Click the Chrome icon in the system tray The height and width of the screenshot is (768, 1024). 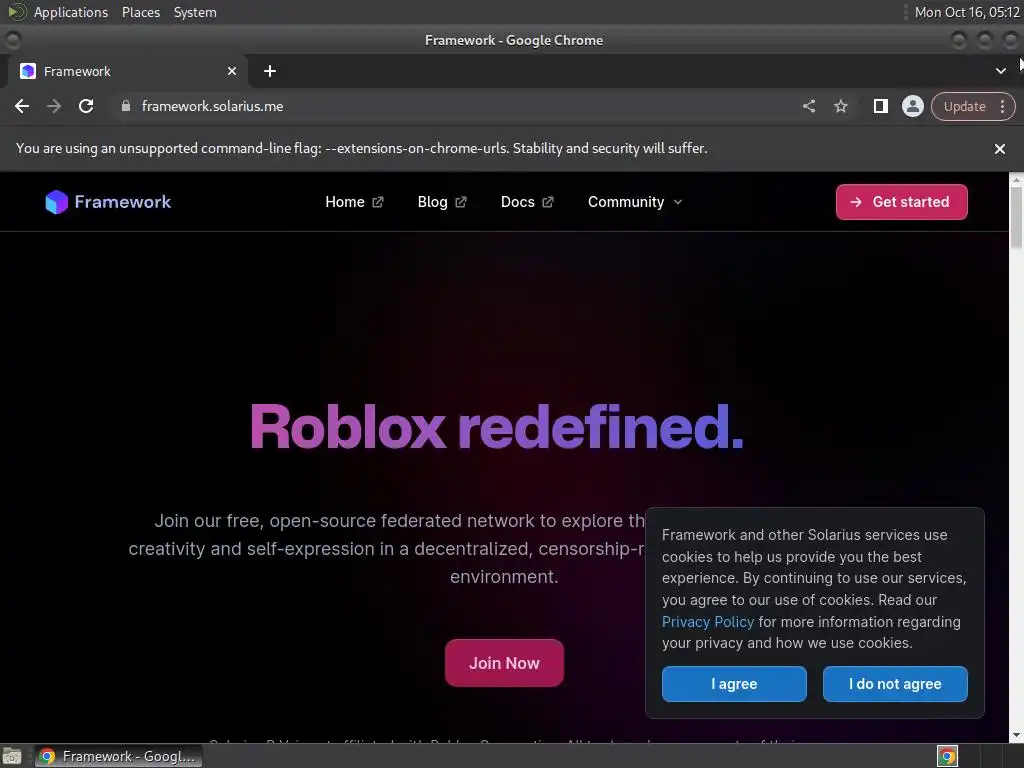click(948, 756)
